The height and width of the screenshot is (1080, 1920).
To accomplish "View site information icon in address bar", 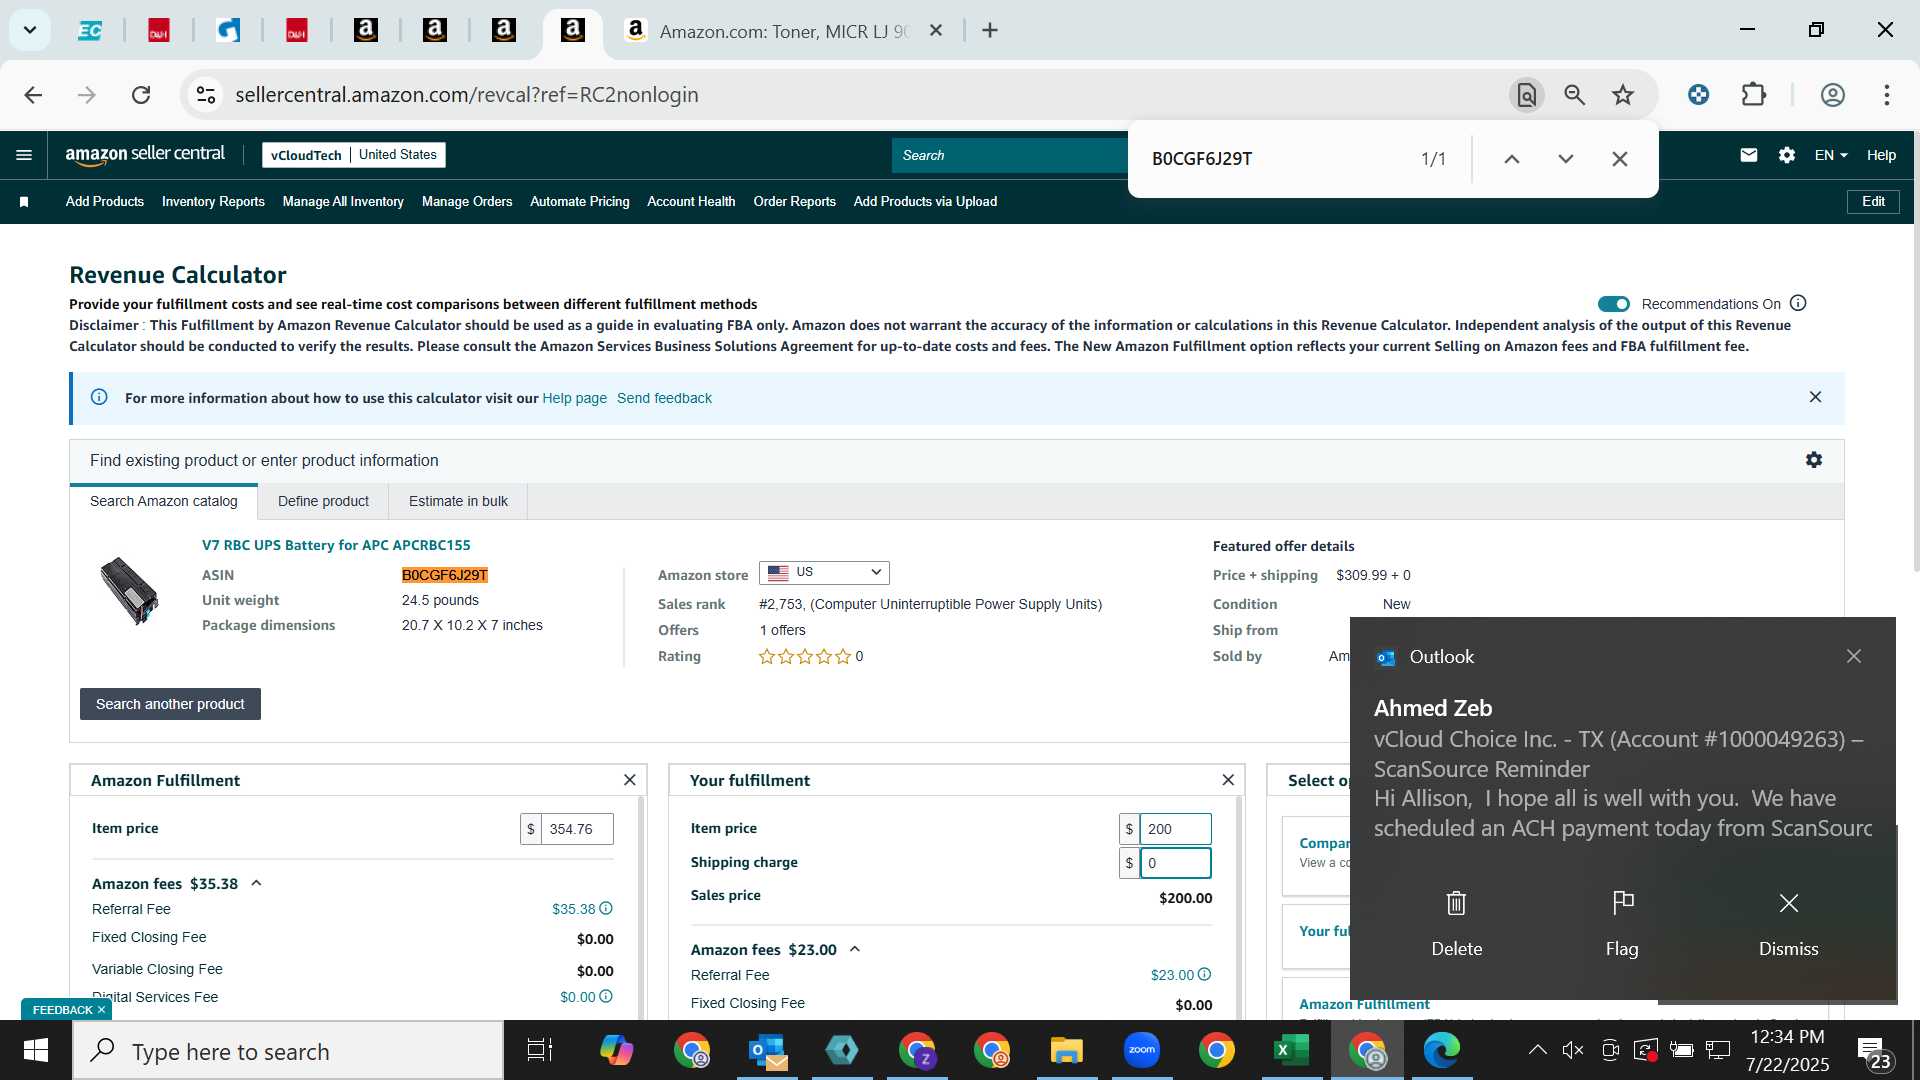I will (205, 95).
